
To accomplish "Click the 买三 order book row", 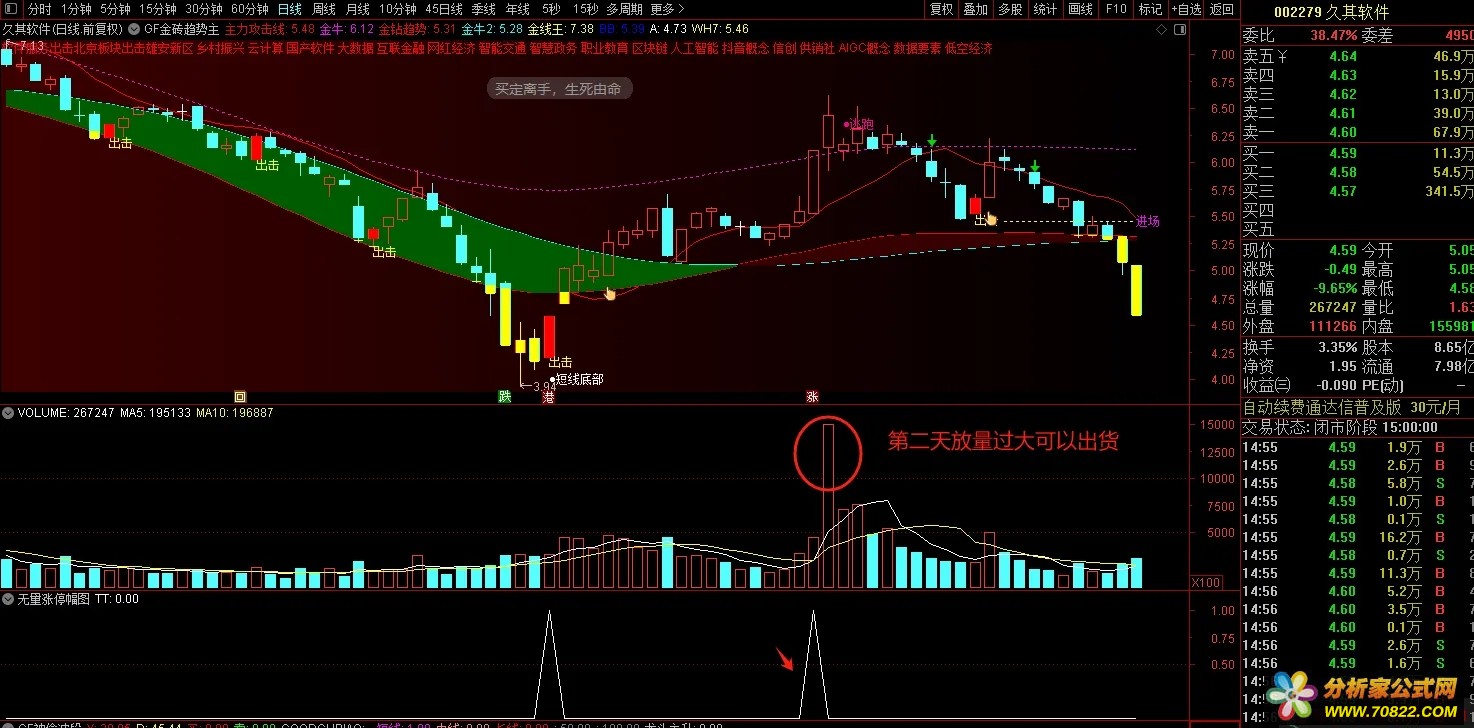I will coord(1357,191).
